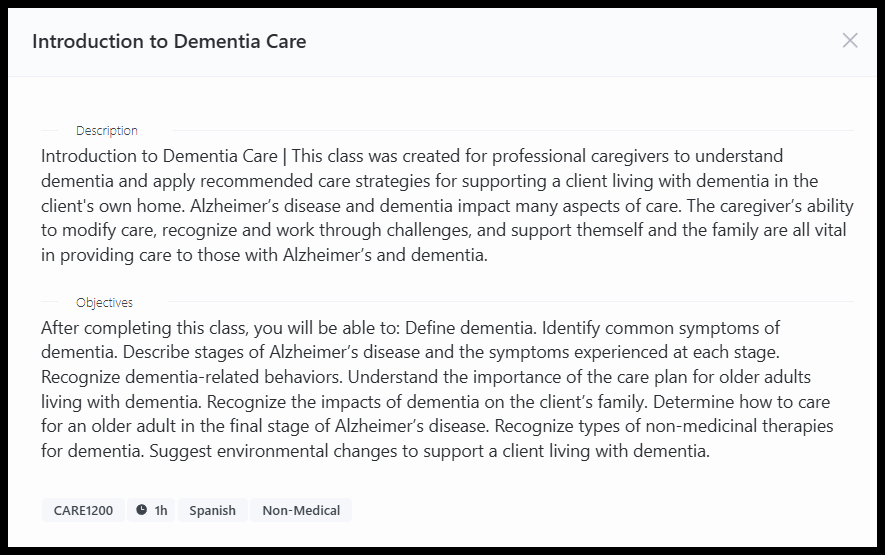885x555 pixels.
Task: Click the Spanish language tag
Action: (x=212, y=510)
